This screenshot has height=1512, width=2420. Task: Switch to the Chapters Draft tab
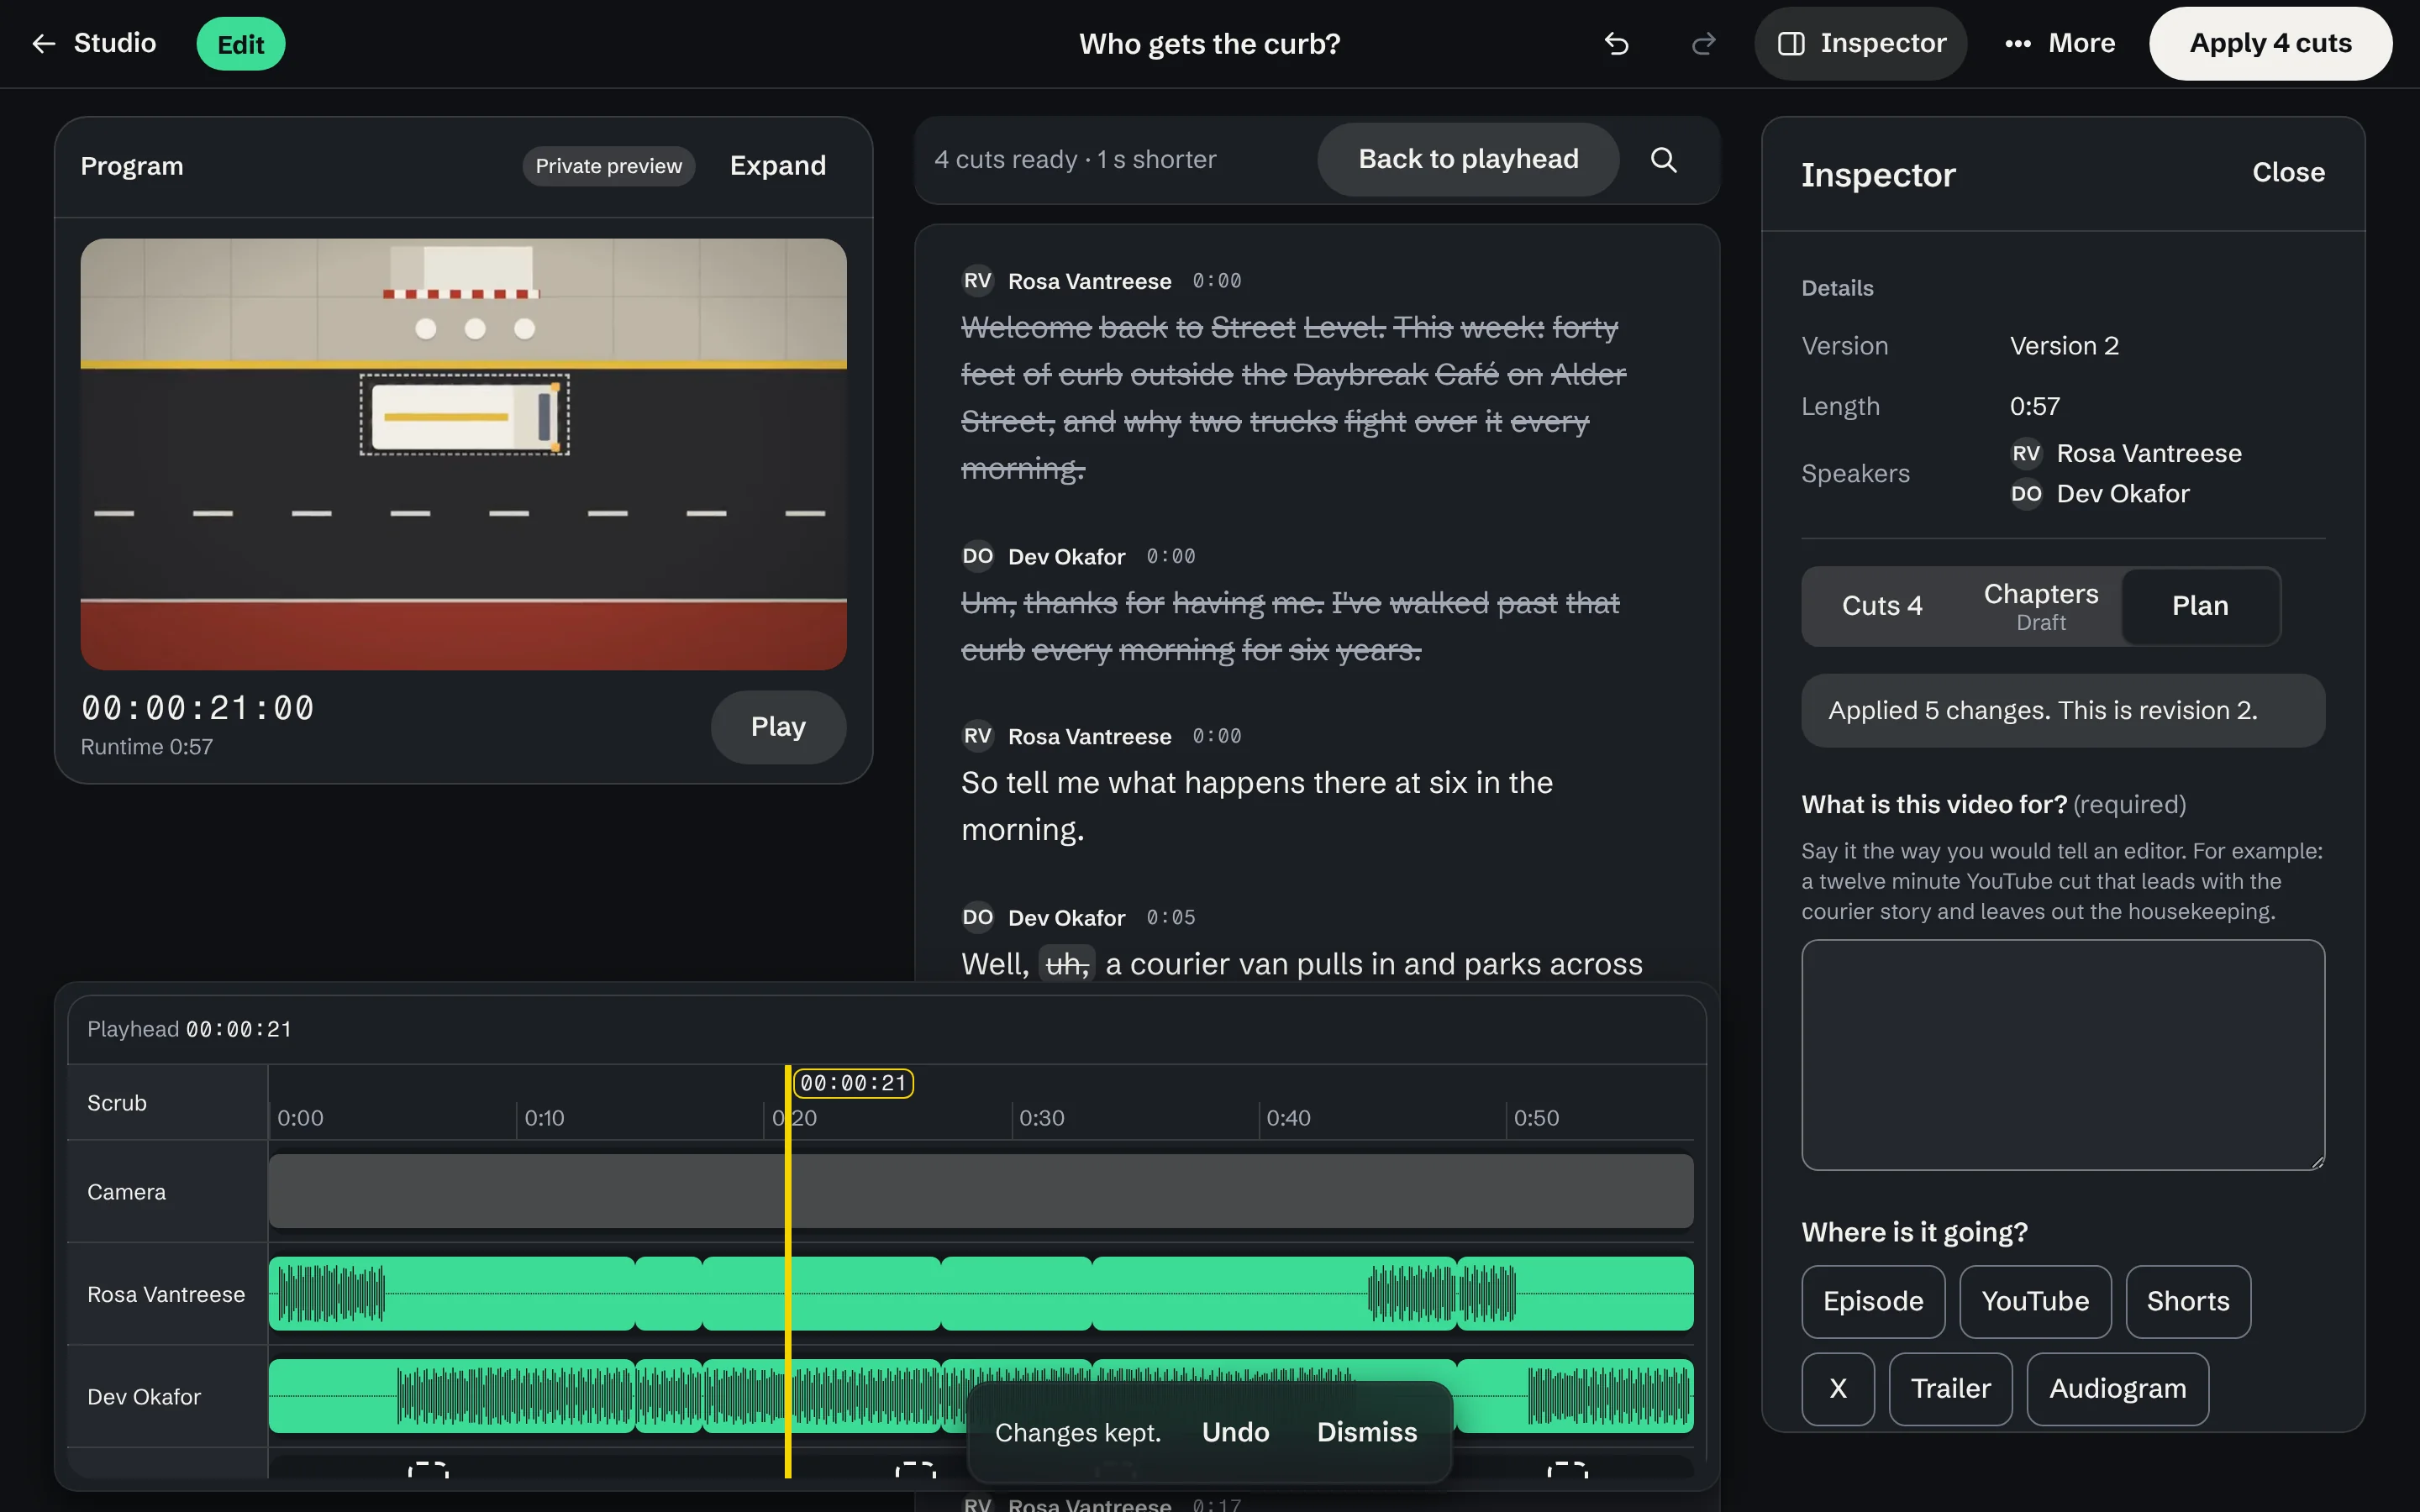pyautogui.click(x=2040, y=606)
